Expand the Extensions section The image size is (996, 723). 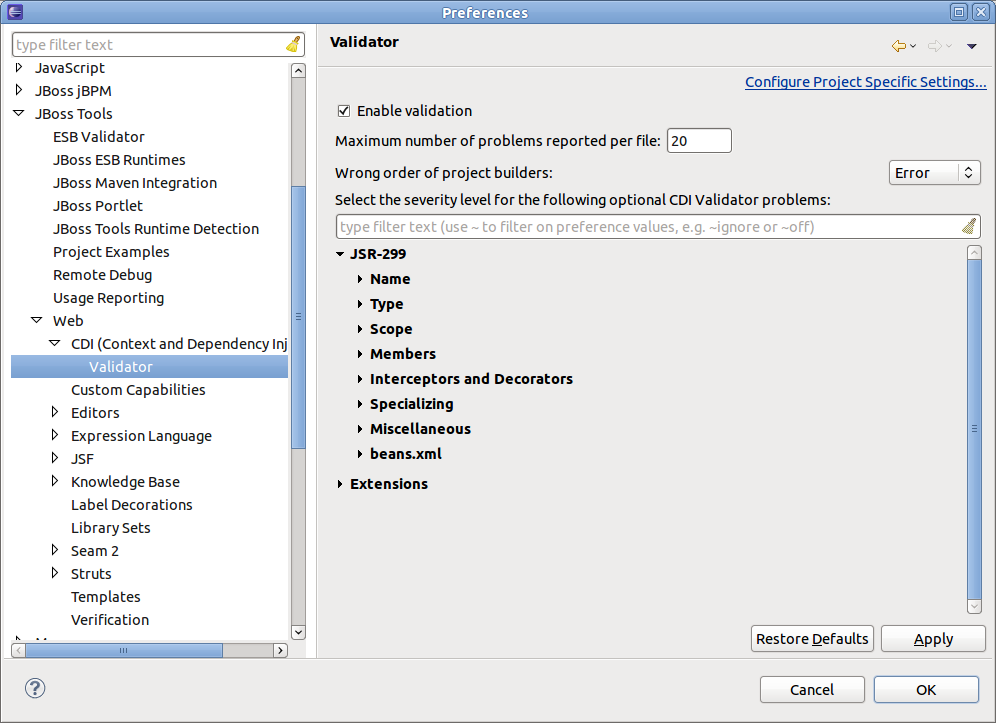click(x=340, y=483)
